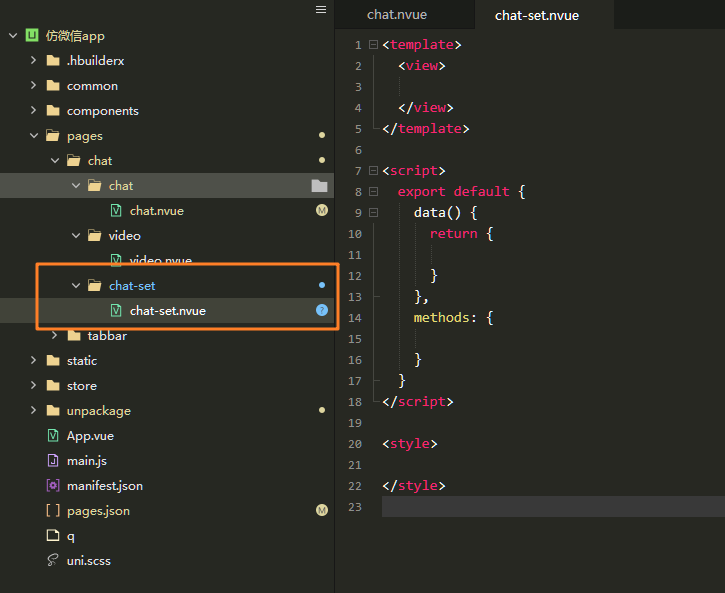Open the hamburger menu above the file tree
The image size is (725, 593).
click(321, 10)
